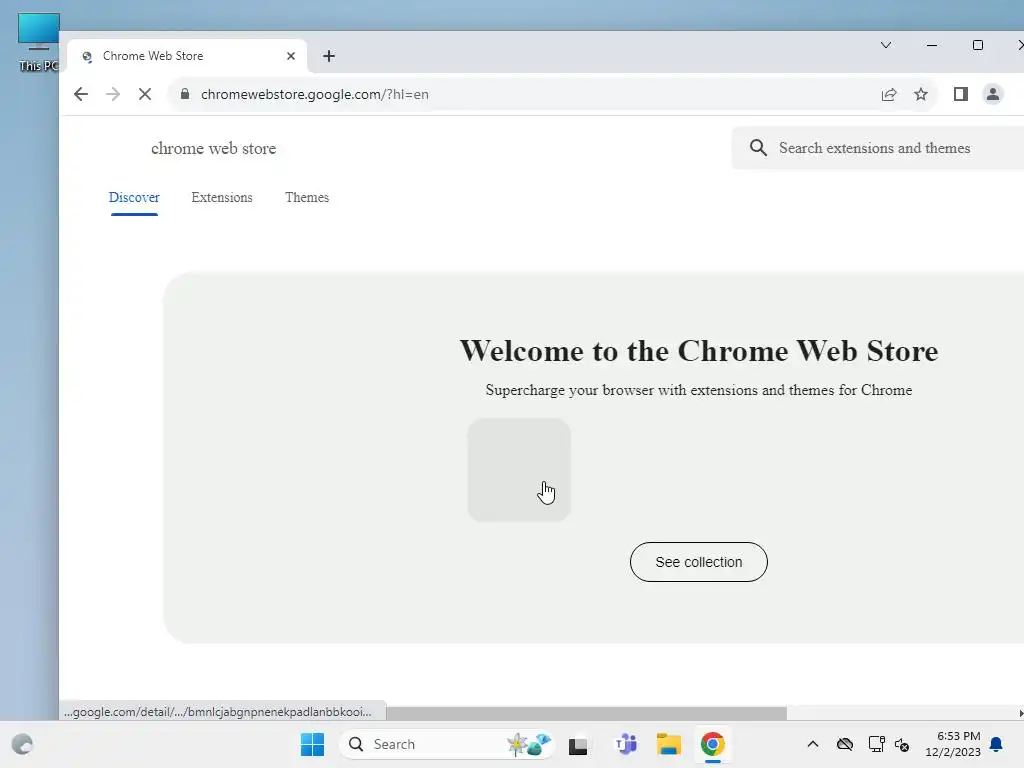Viewport: 1024px width, 768px height.
Task: Switch to the Discover tab
Action: pyautogui.click(x=134, y=197)
